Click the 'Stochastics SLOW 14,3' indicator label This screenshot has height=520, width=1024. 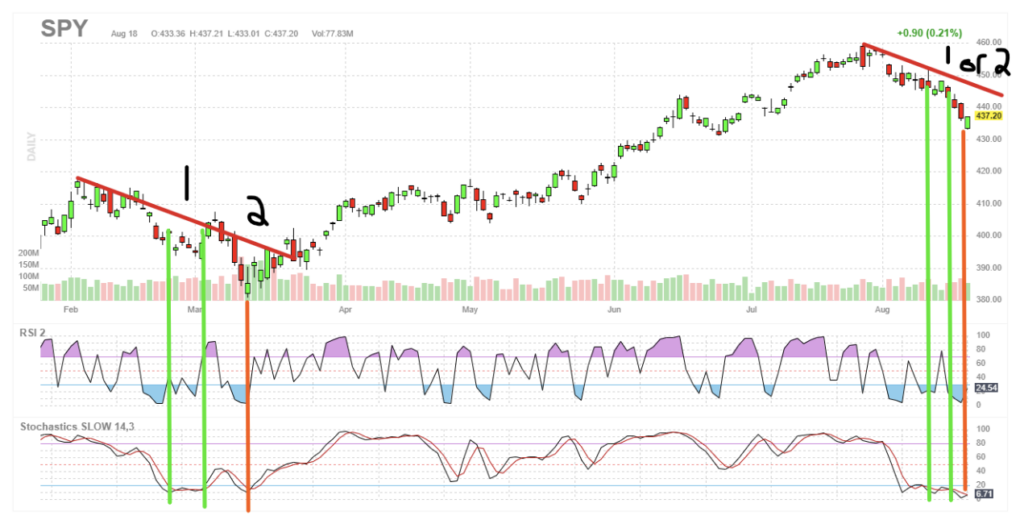click(x=77, y=427)
